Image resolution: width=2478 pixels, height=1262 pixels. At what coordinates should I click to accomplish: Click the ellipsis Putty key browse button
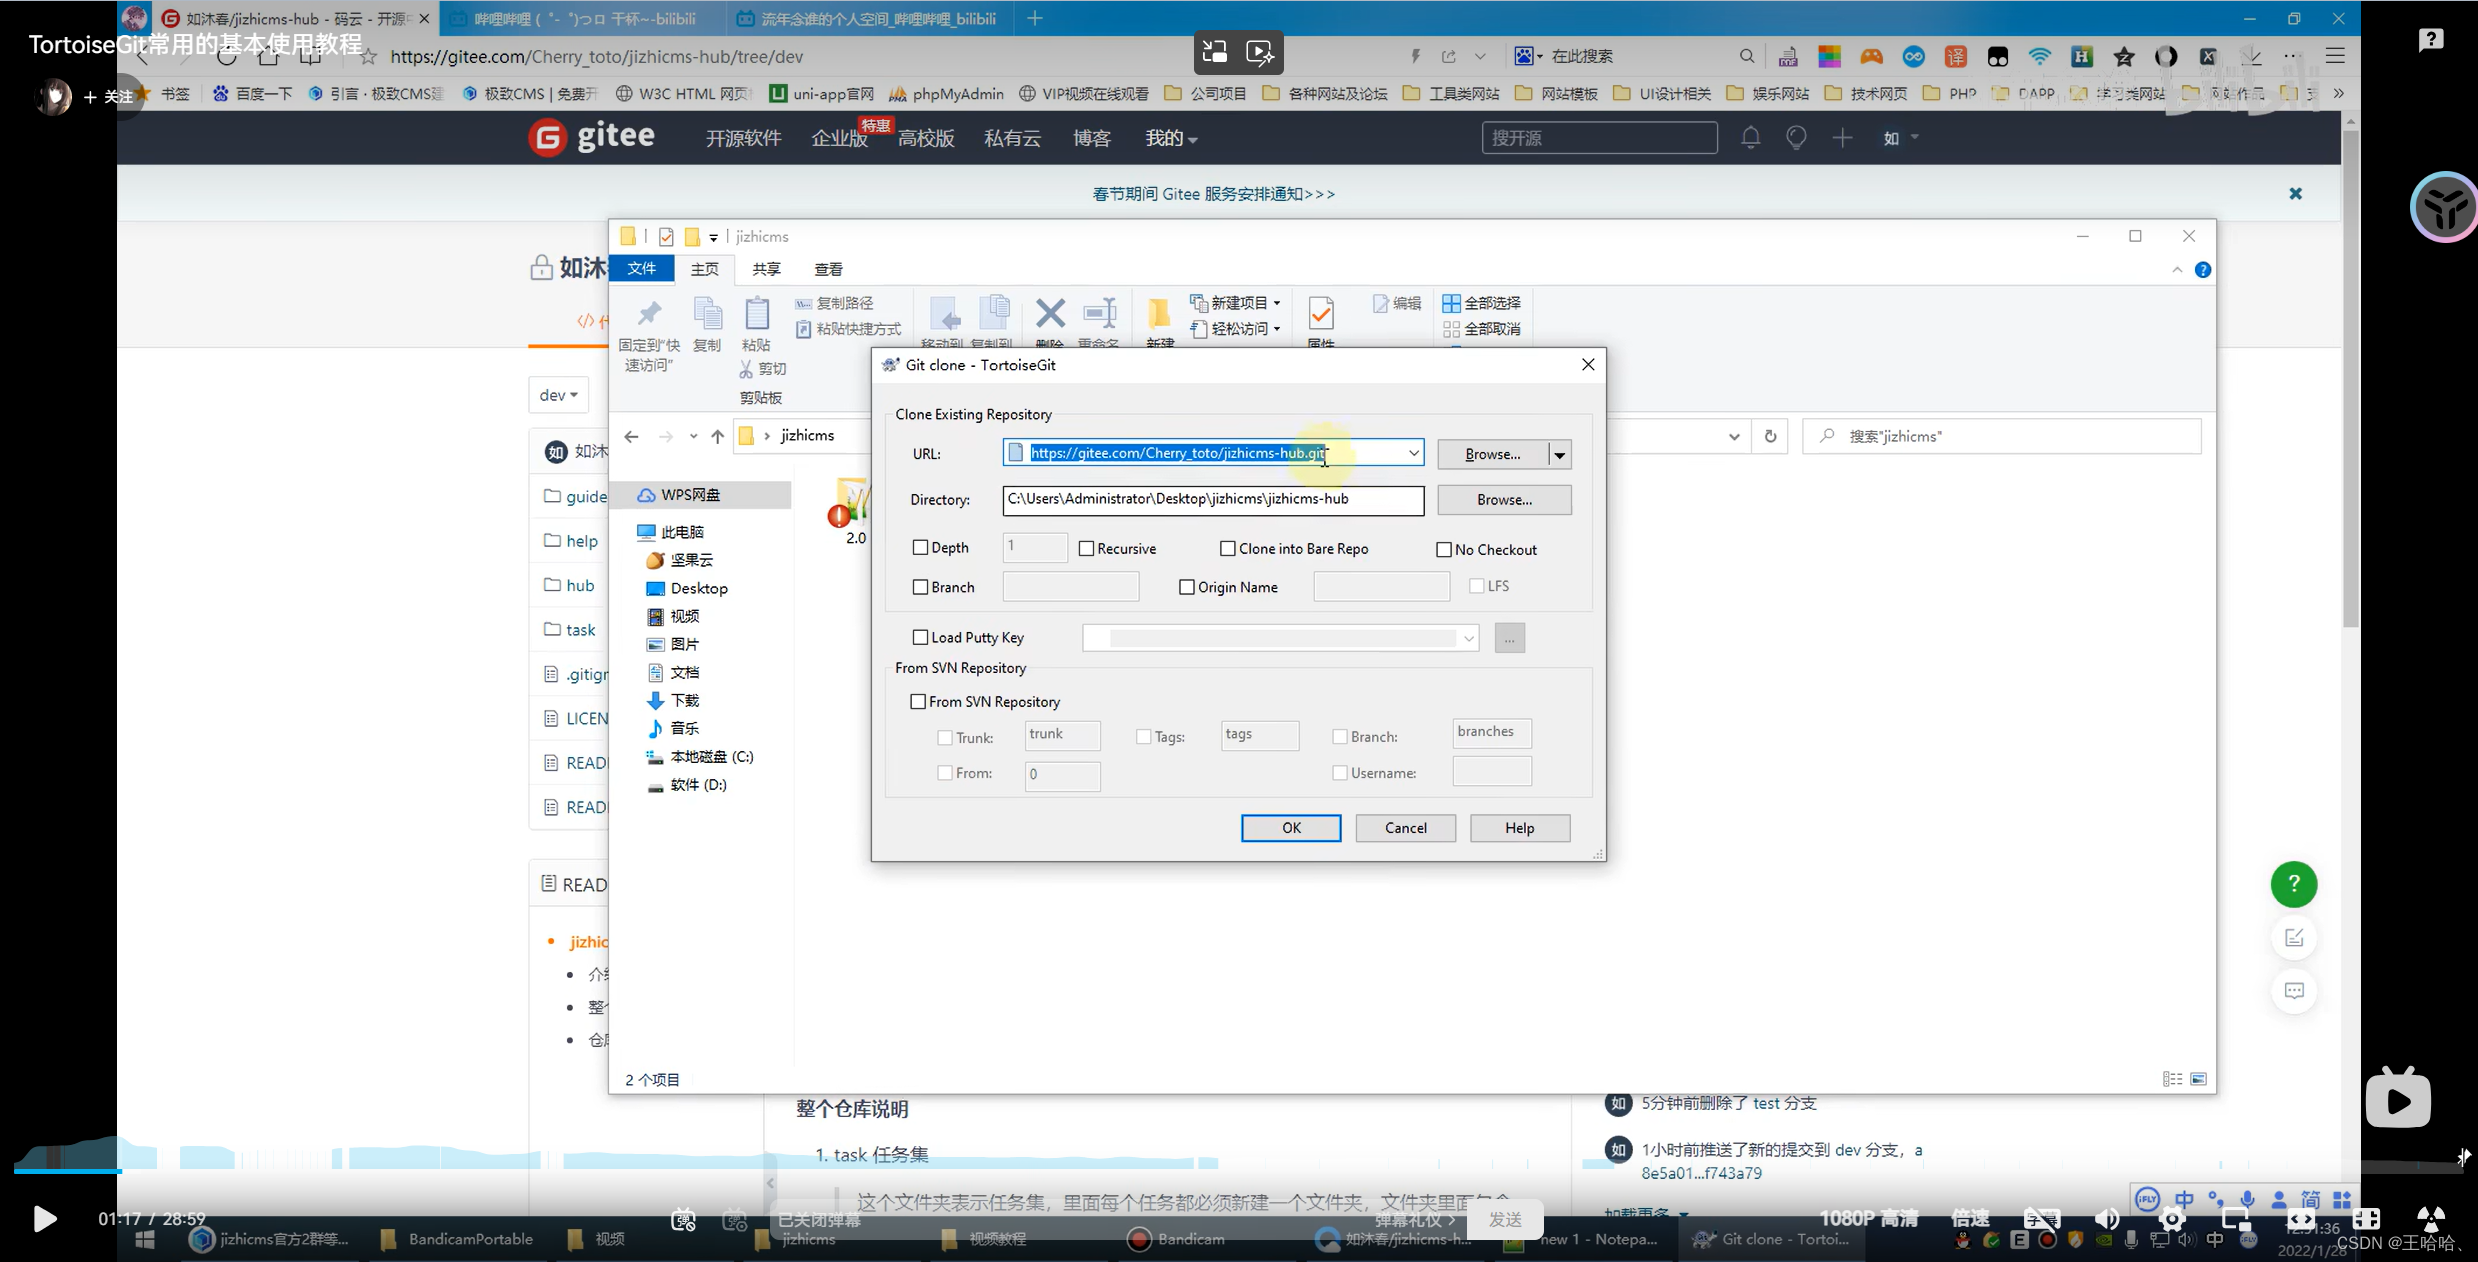pyautogui.click(x=1509, y=638)
